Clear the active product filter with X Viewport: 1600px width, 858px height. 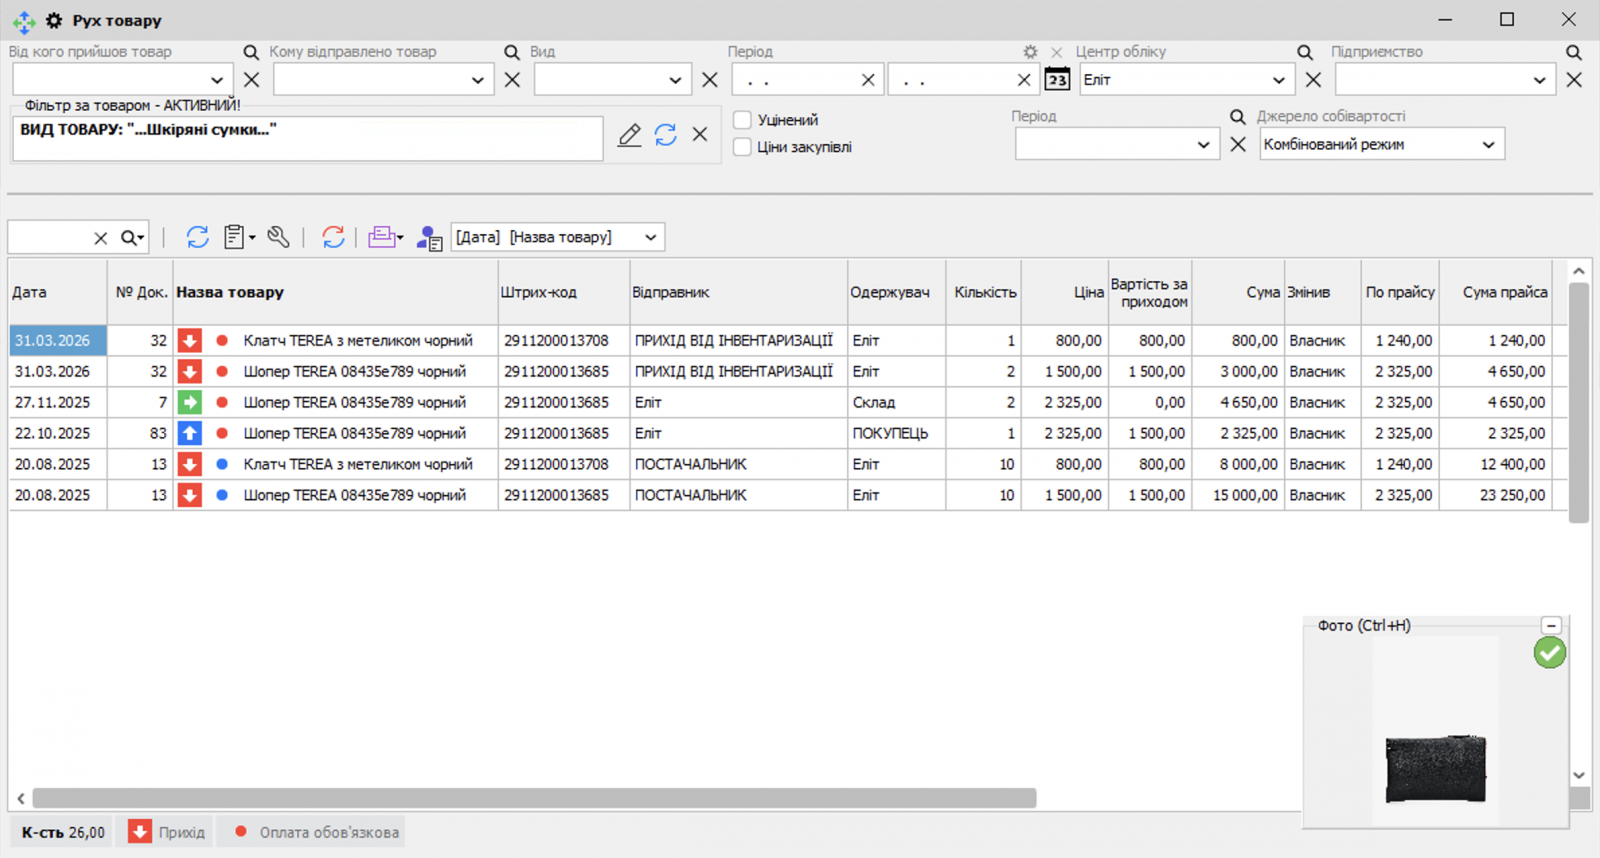[x=700, y=134]
